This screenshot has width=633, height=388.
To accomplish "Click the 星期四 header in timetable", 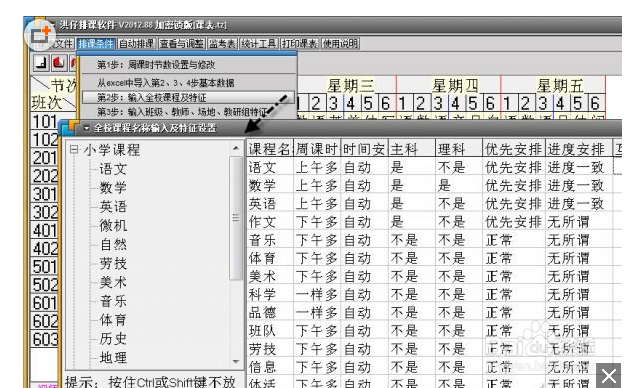I will pos(455,85).
